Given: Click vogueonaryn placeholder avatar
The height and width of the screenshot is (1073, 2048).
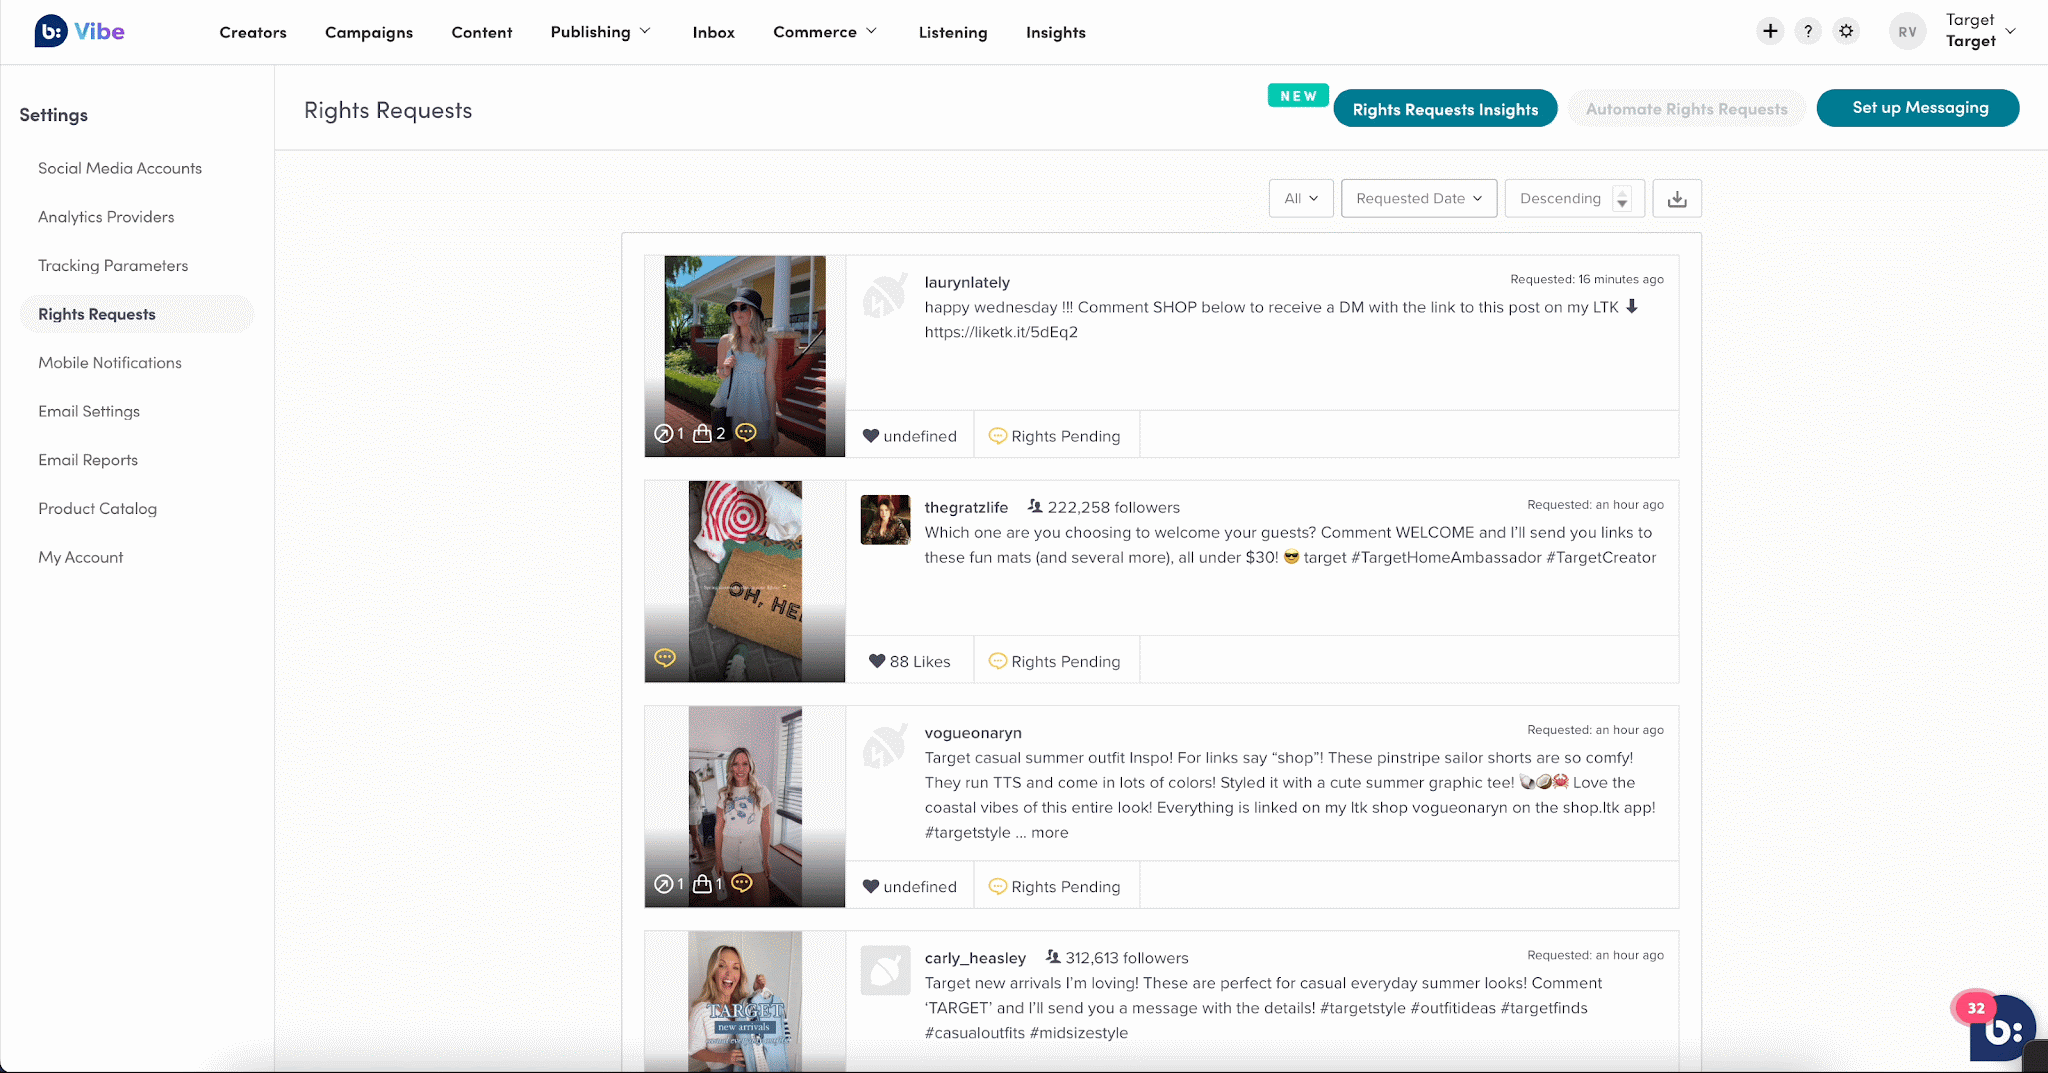Looking at the screenshot, I should coord(885,745).
